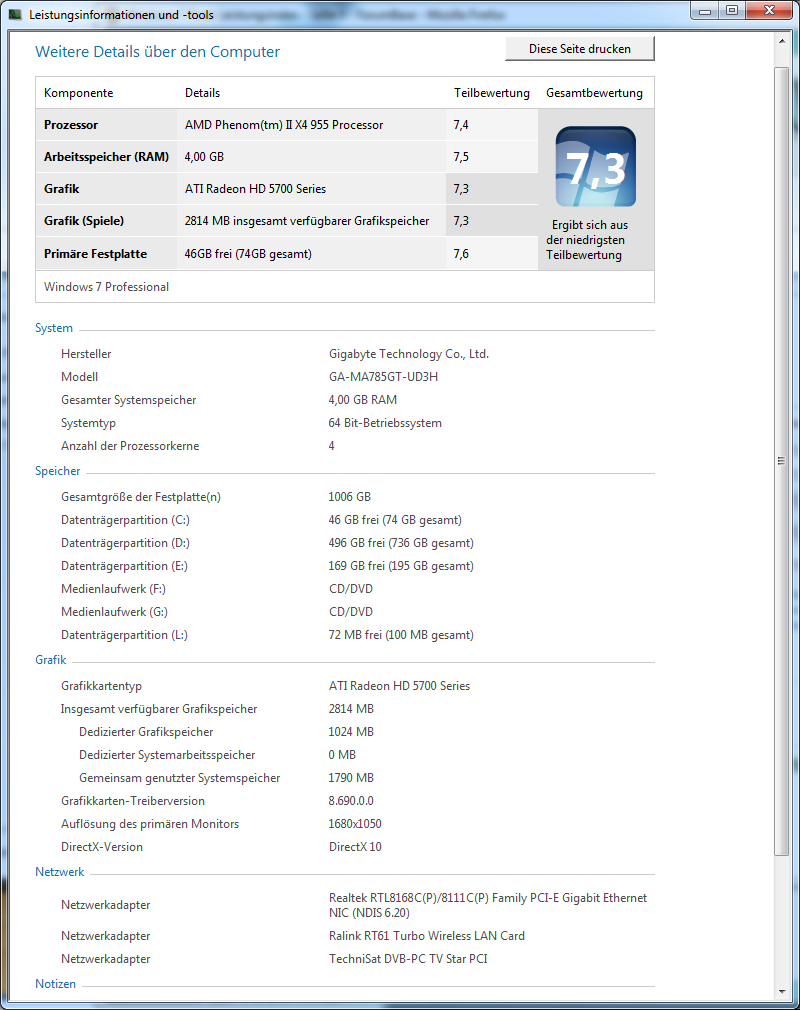
Task: Click the processor score 7,4
Action: click(461, 125)
